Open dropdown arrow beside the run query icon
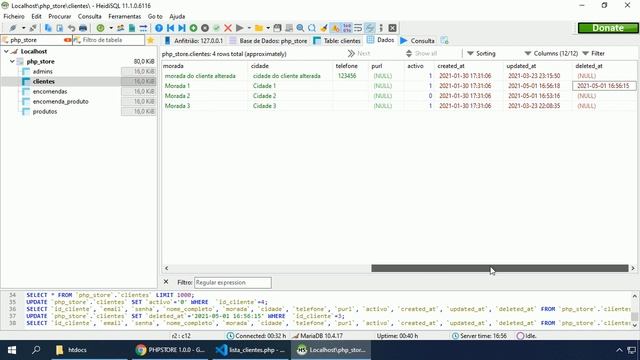The width and height of the screenshot is (640, 360). coord(249,28)
